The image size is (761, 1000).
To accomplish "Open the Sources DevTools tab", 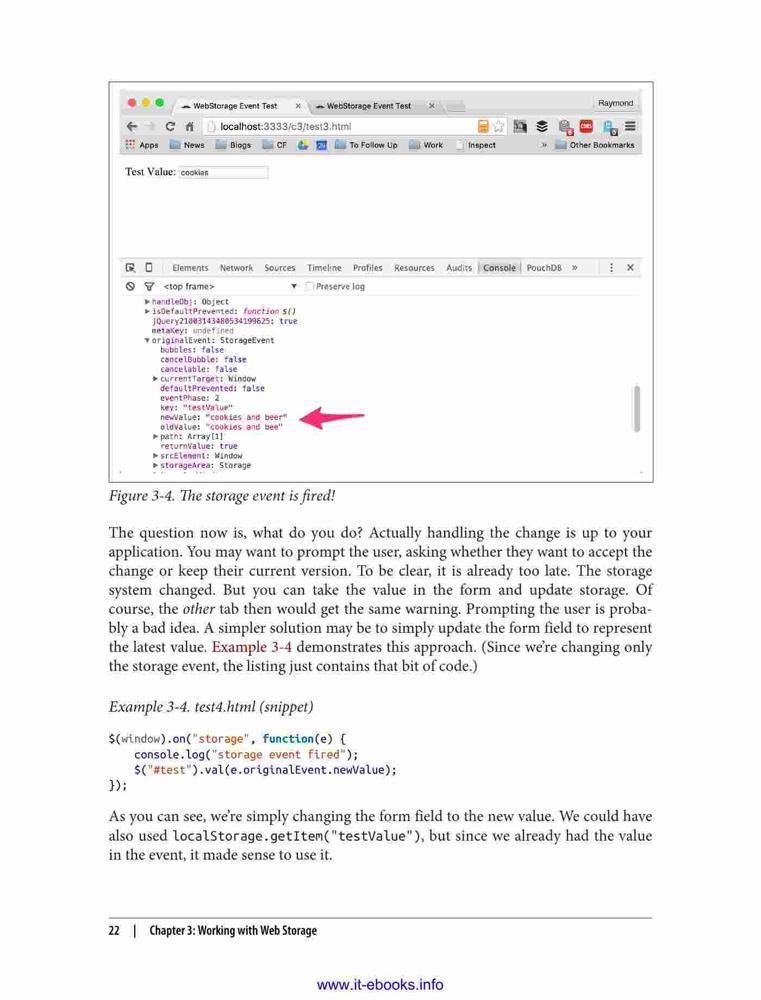I will coord(280,268).
